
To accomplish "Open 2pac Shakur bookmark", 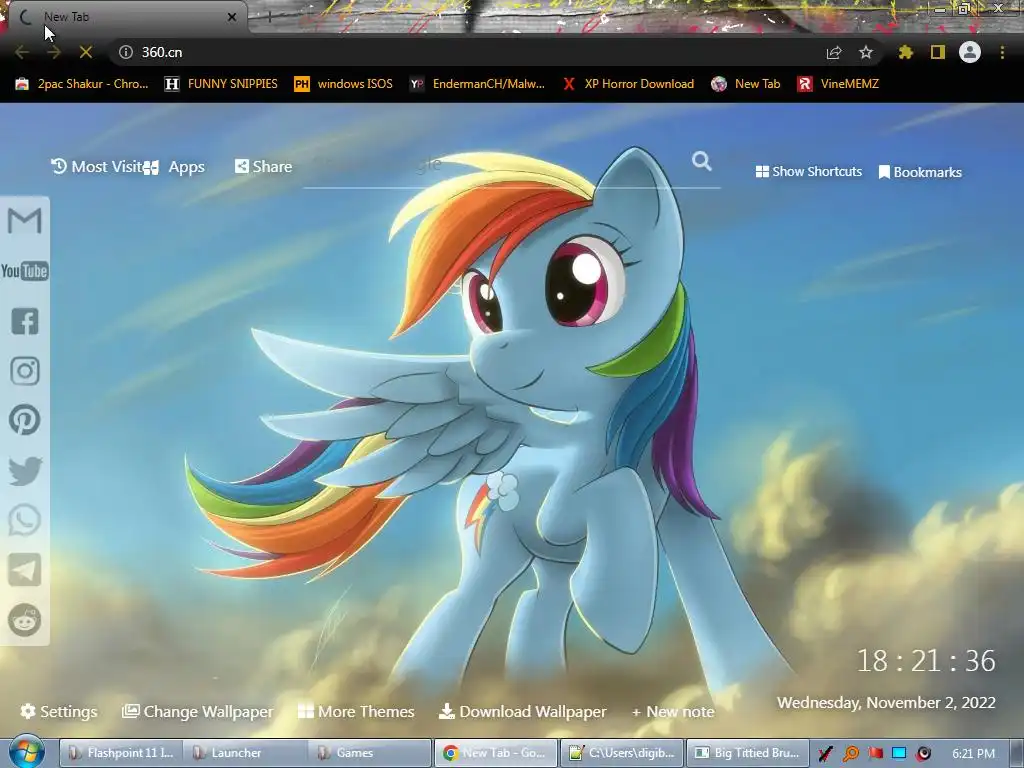I will tap(82, 84).
